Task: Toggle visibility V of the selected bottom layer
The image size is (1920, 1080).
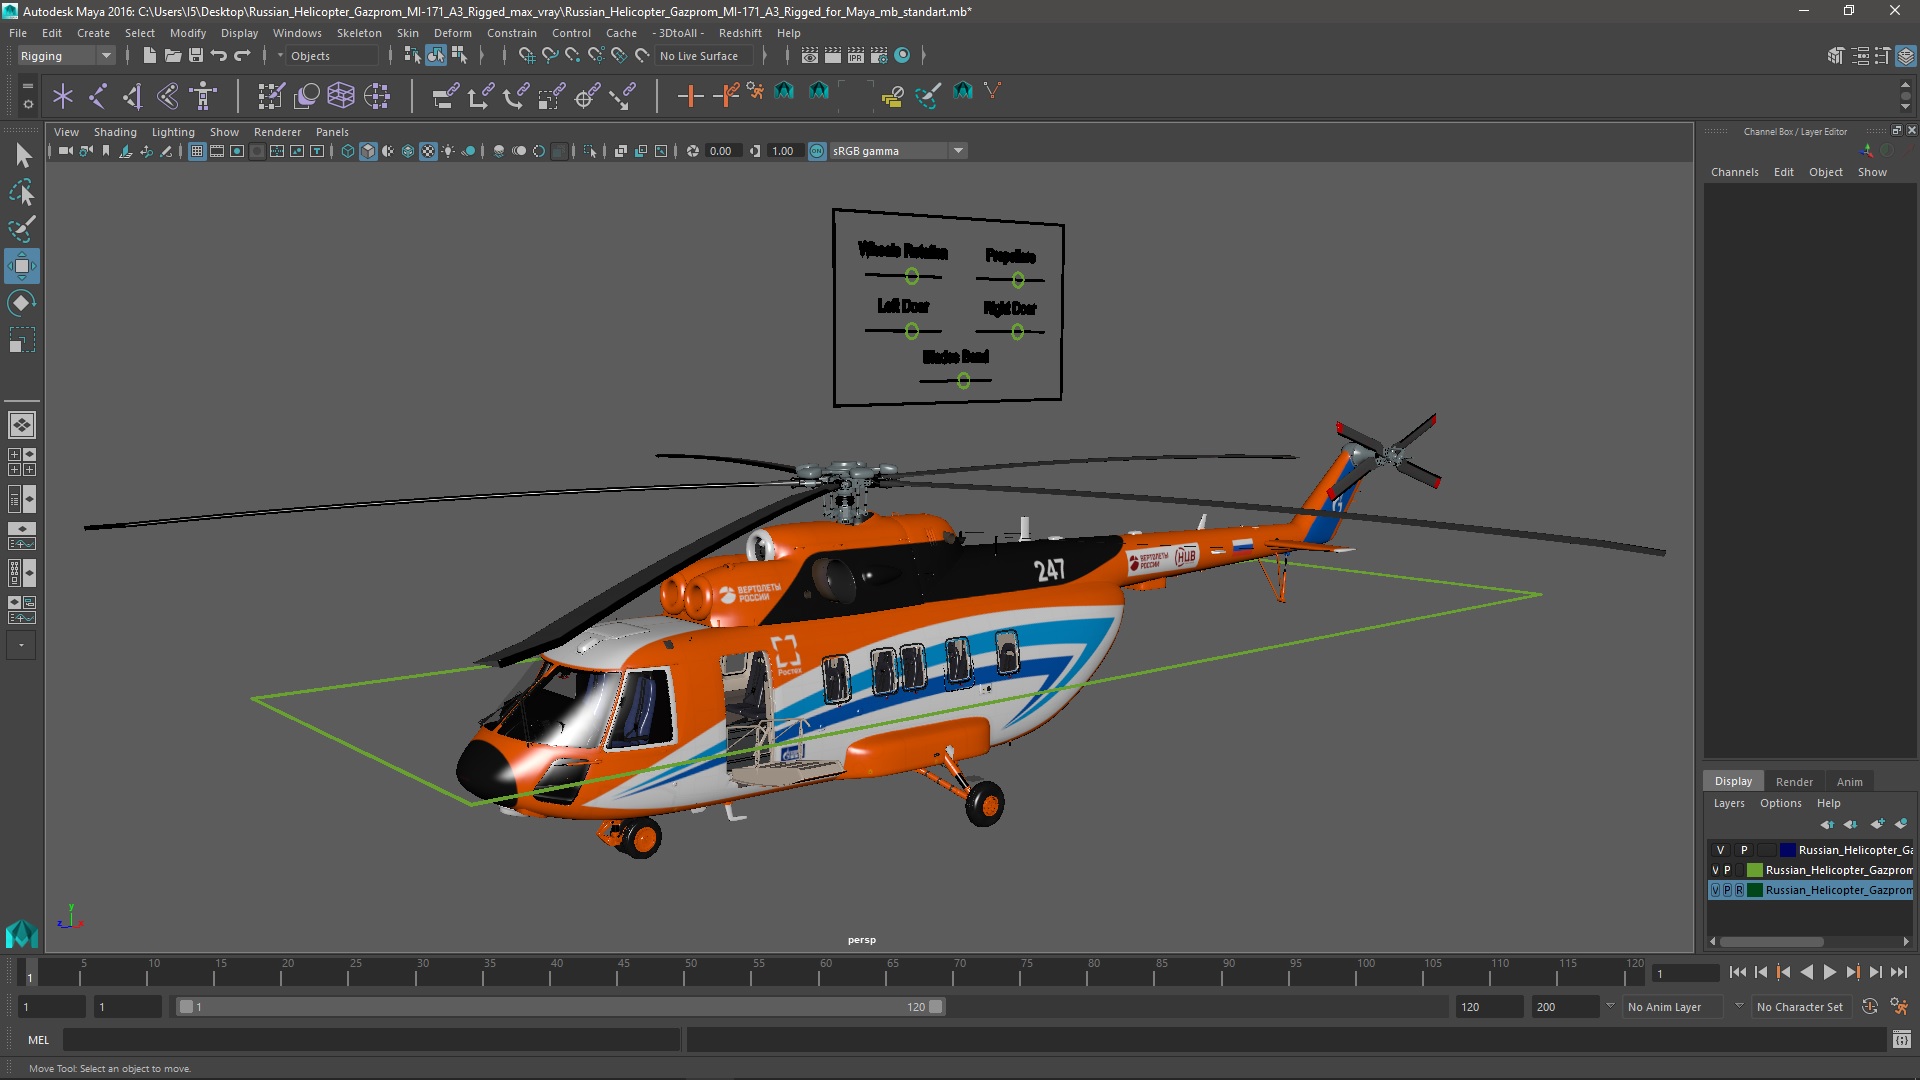Action: click(x=1716, y=890)
